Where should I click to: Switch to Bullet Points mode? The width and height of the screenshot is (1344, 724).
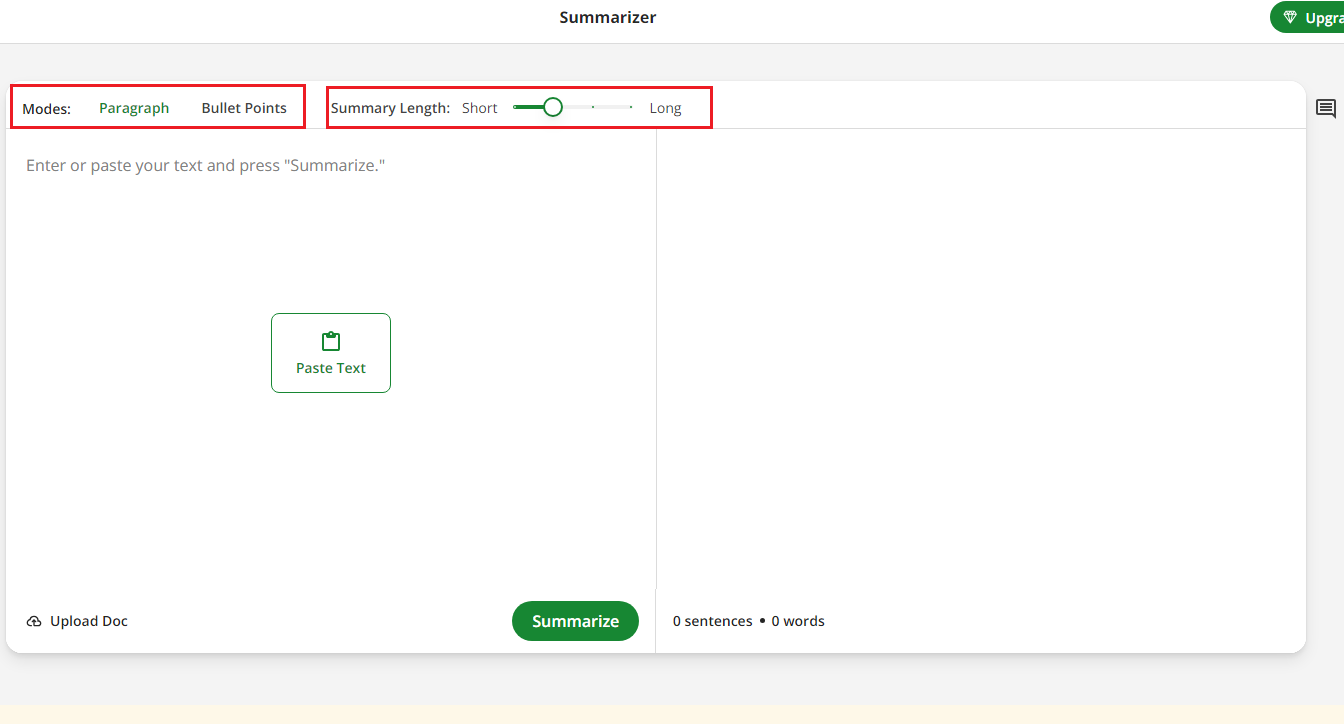[x=244, y=108]
